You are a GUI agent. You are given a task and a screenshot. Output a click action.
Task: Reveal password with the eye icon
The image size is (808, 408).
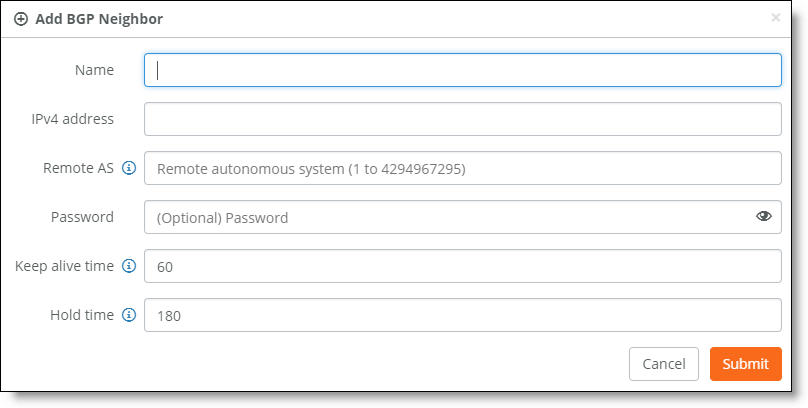764,216
